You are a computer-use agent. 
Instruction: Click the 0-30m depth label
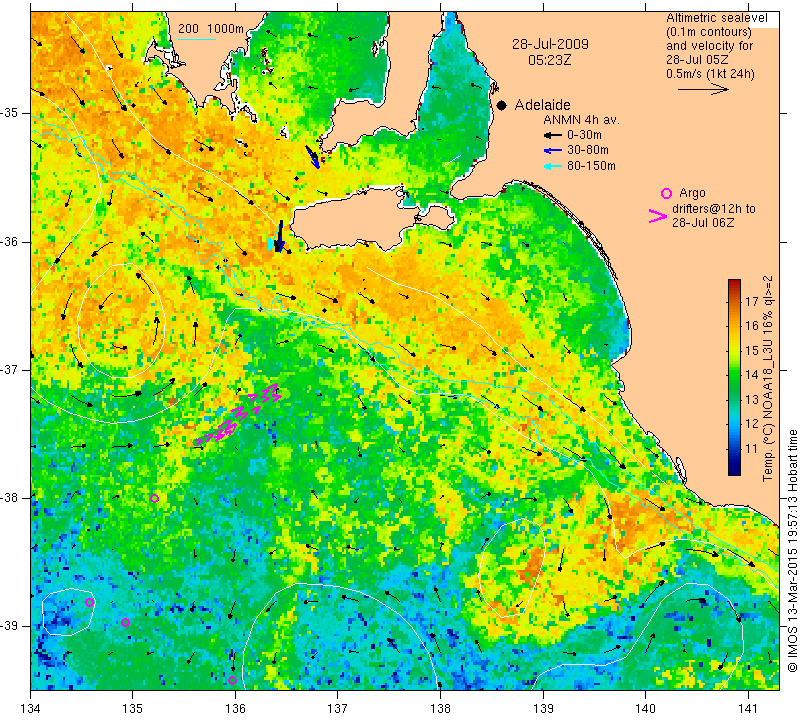[x=584, y=135]
